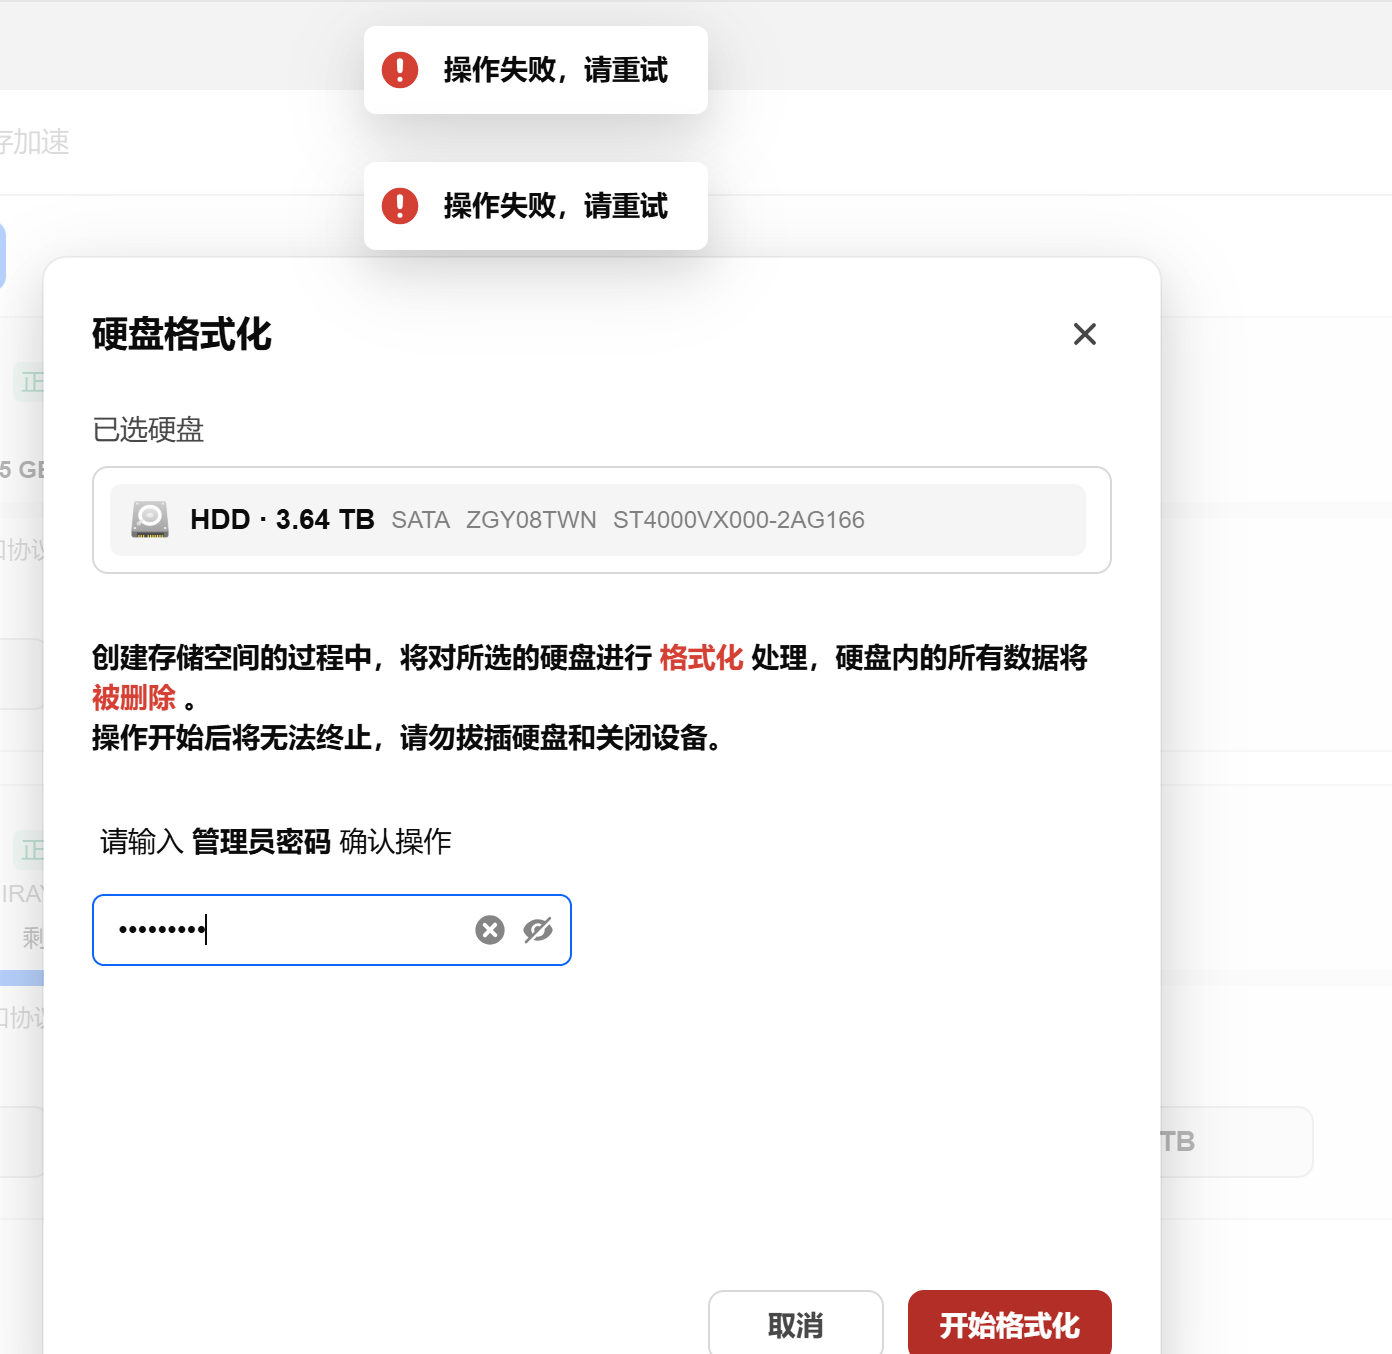1392x1354 pixels.
Task: Click the red 被删除 warning word
Action: click(x=134, y=698)
